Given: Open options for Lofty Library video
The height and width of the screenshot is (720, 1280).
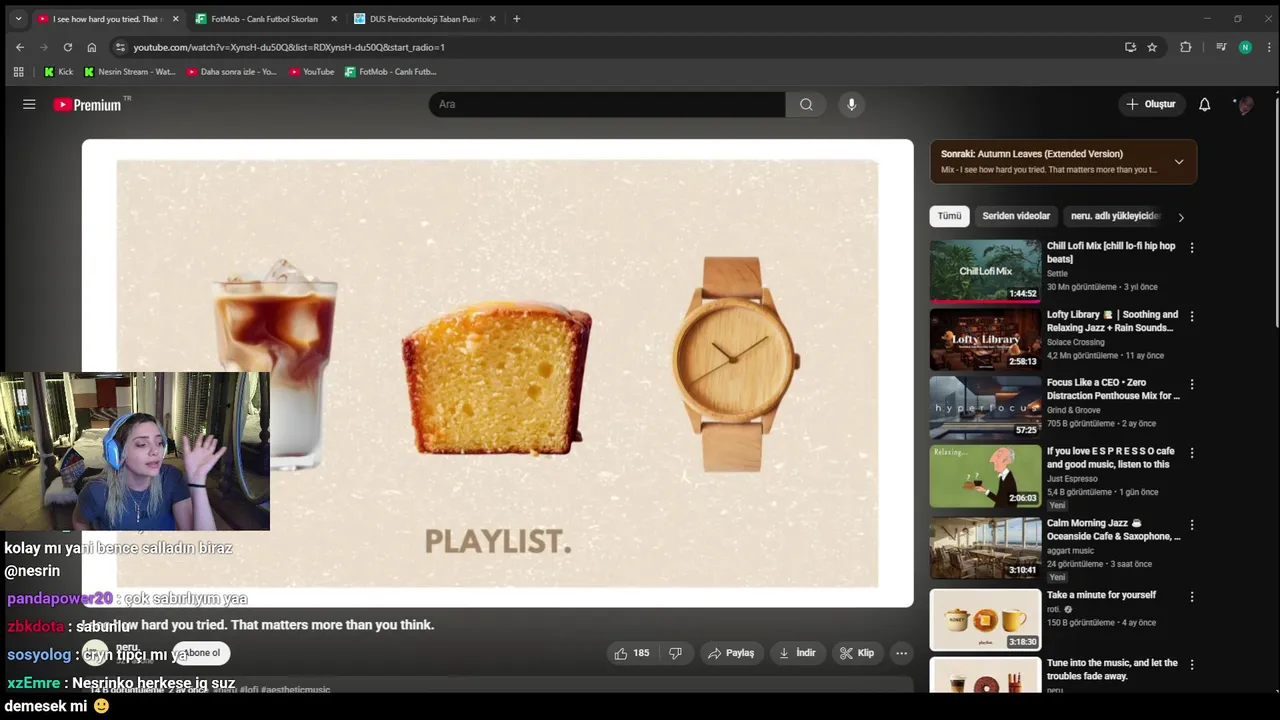Looking at the screenshot, I should (x=1191, y=316).
